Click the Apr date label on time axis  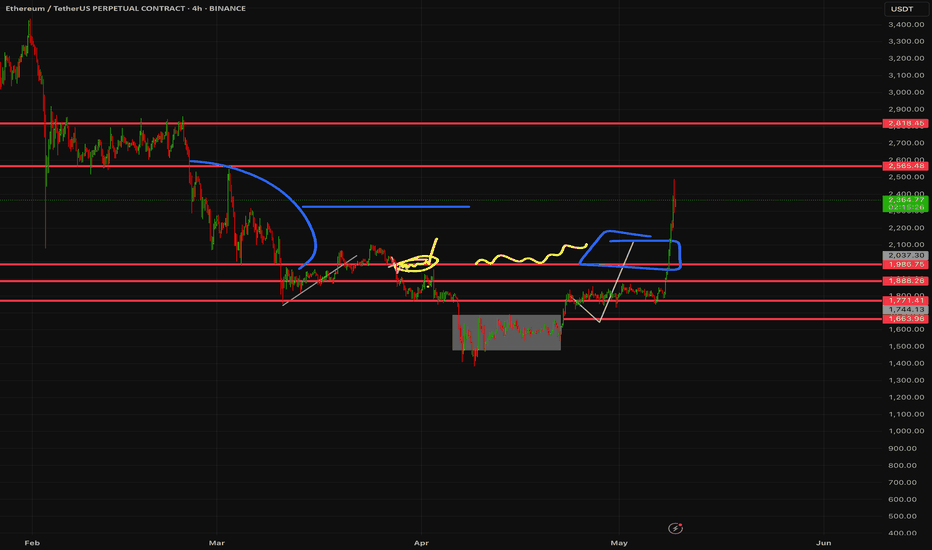421,543
